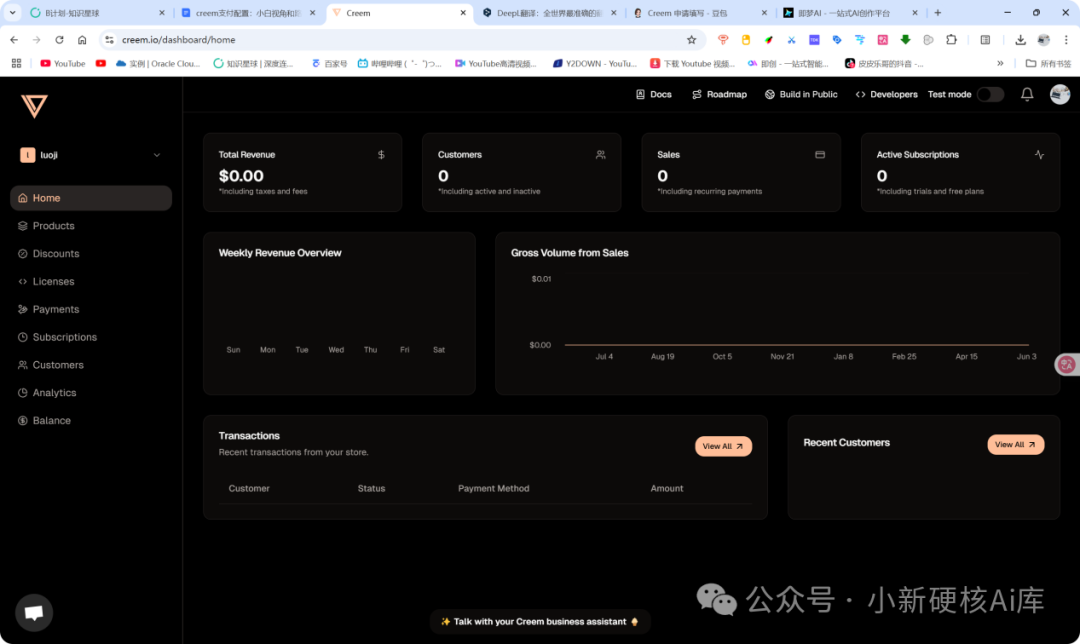Click the browser back arrow
Image resolution: width=1080 pixels, height=644 pixels.
(x=14, y=40)
